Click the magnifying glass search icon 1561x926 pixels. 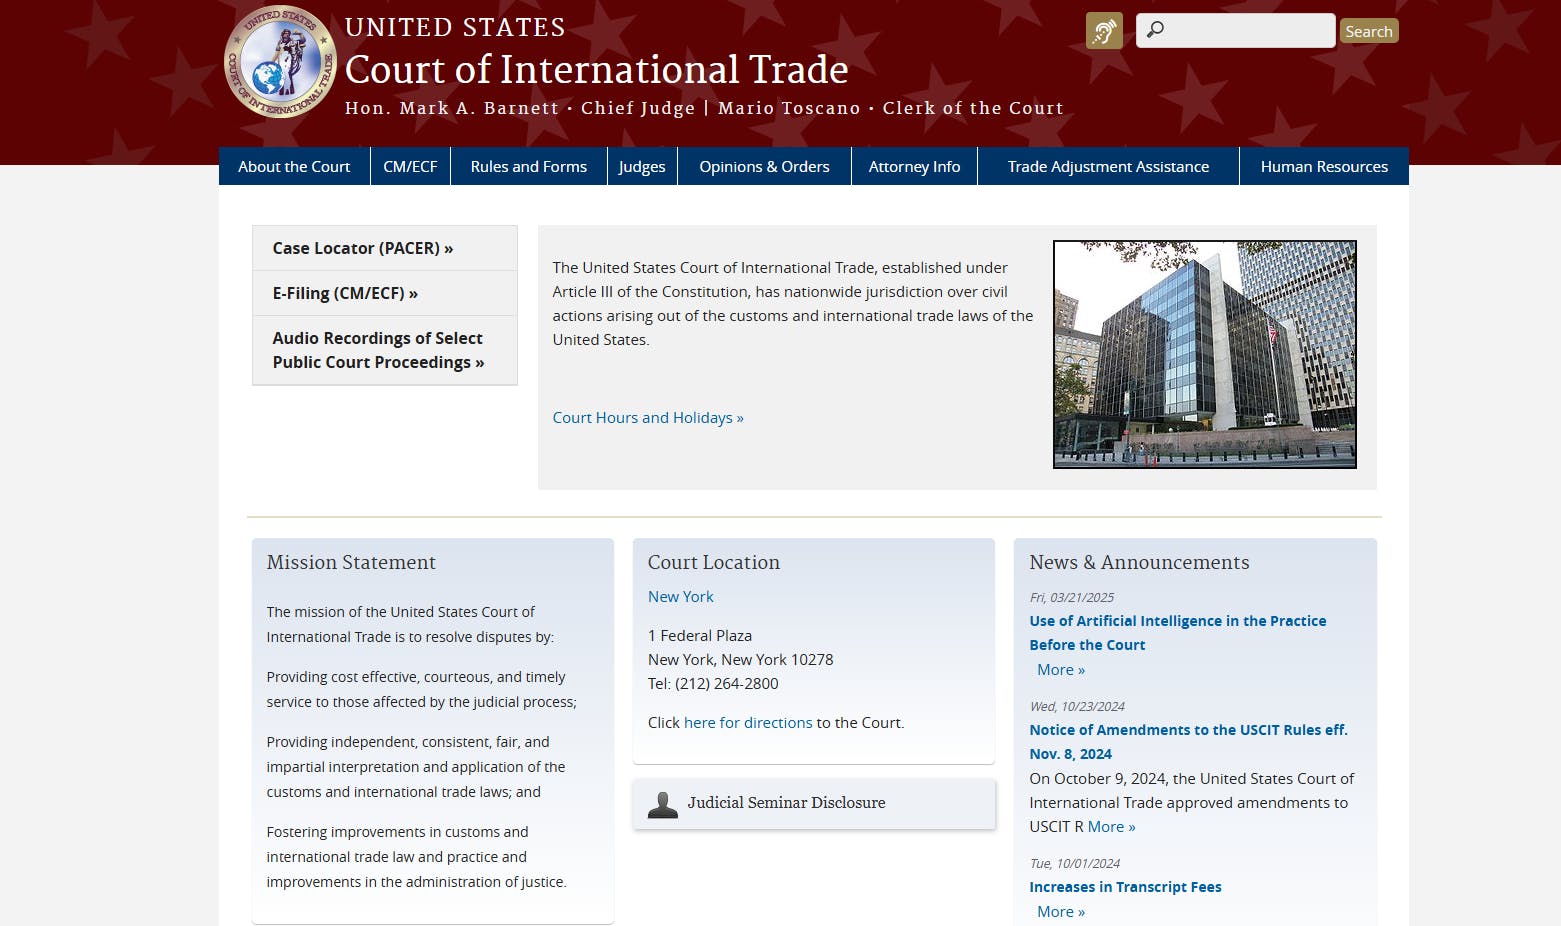point(1155,30)
